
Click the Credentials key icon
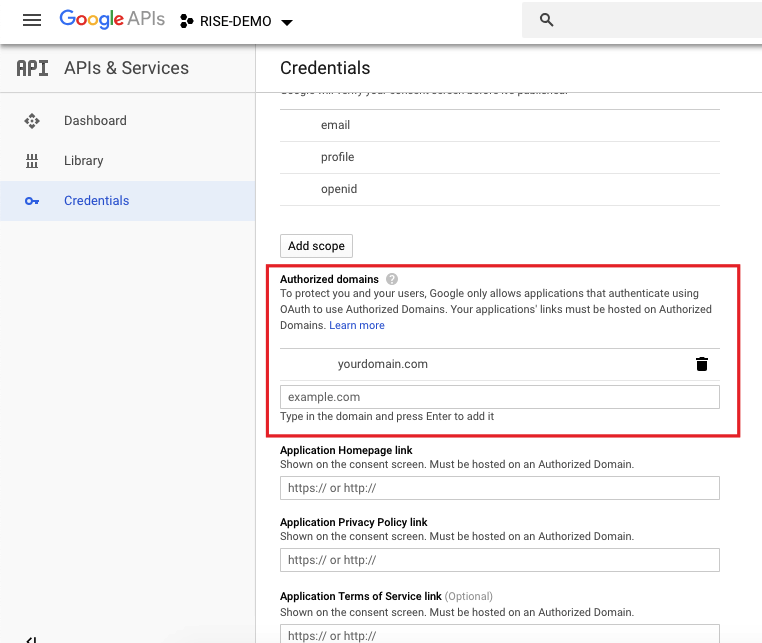pyautogui.click(x=32, y=201)
